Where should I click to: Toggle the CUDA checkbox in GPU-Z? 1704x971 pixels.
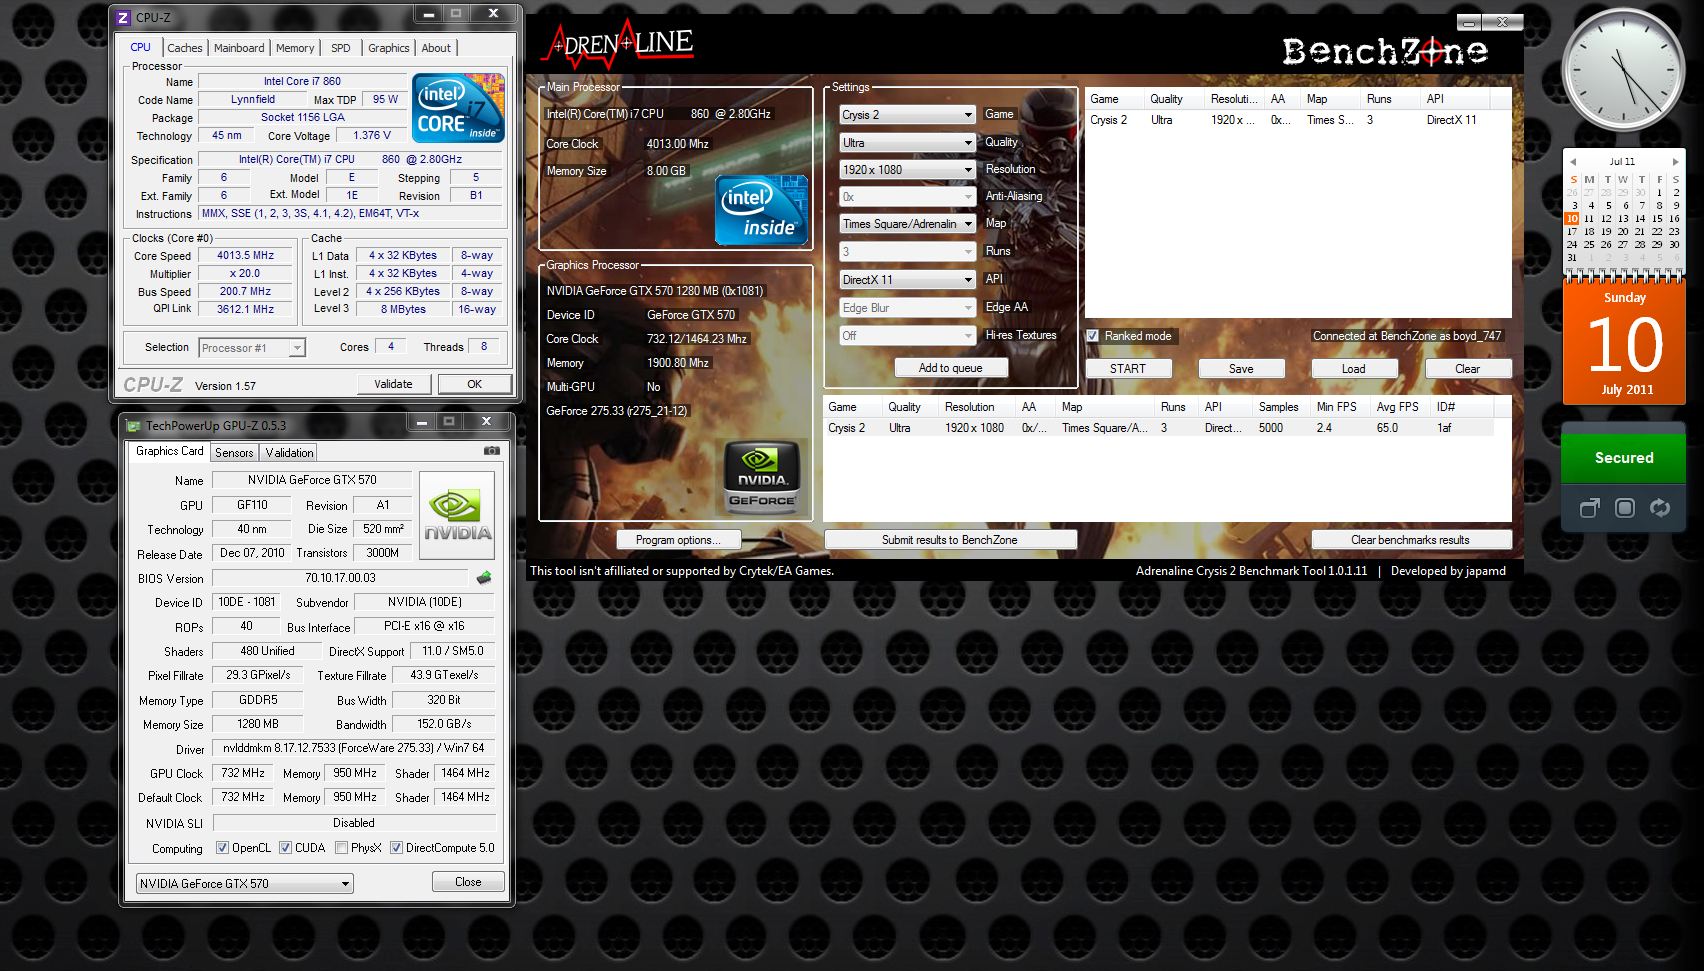pos(285,848)
